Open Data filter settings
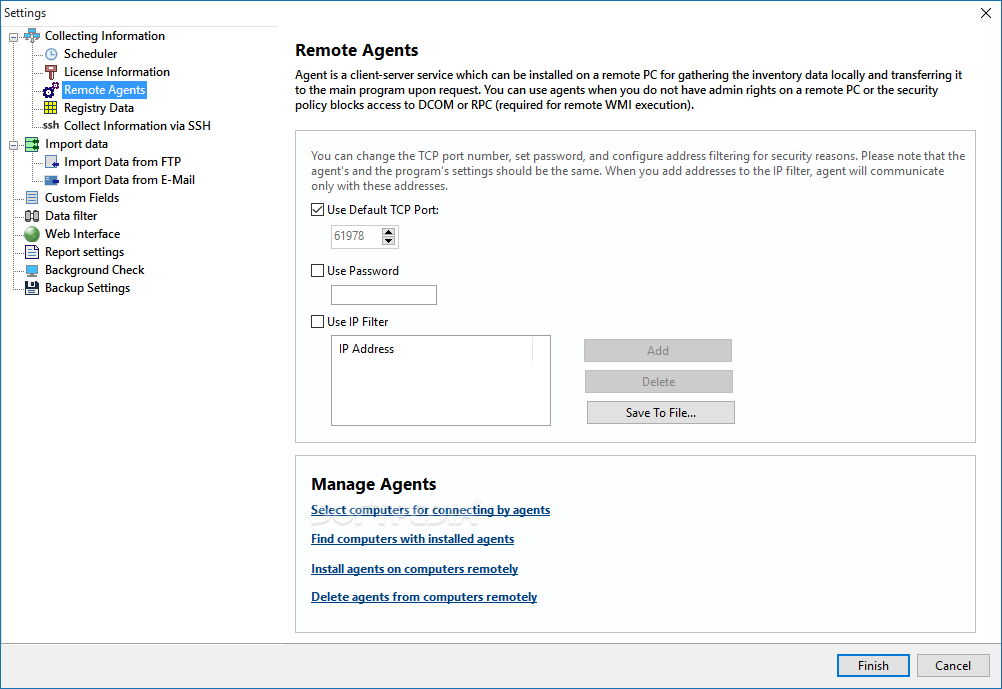 click(71, 216)
